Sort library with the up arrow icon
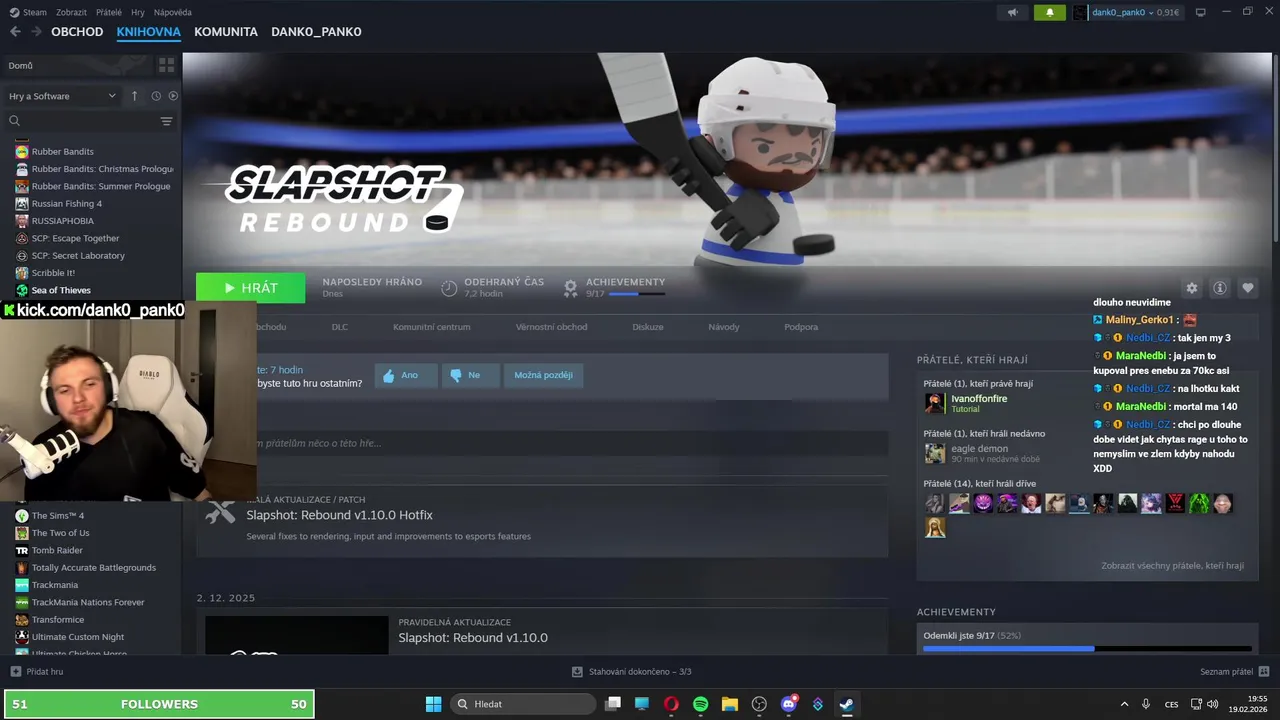The height and width of the screenshot is (720, 1280). click(134, 96)
